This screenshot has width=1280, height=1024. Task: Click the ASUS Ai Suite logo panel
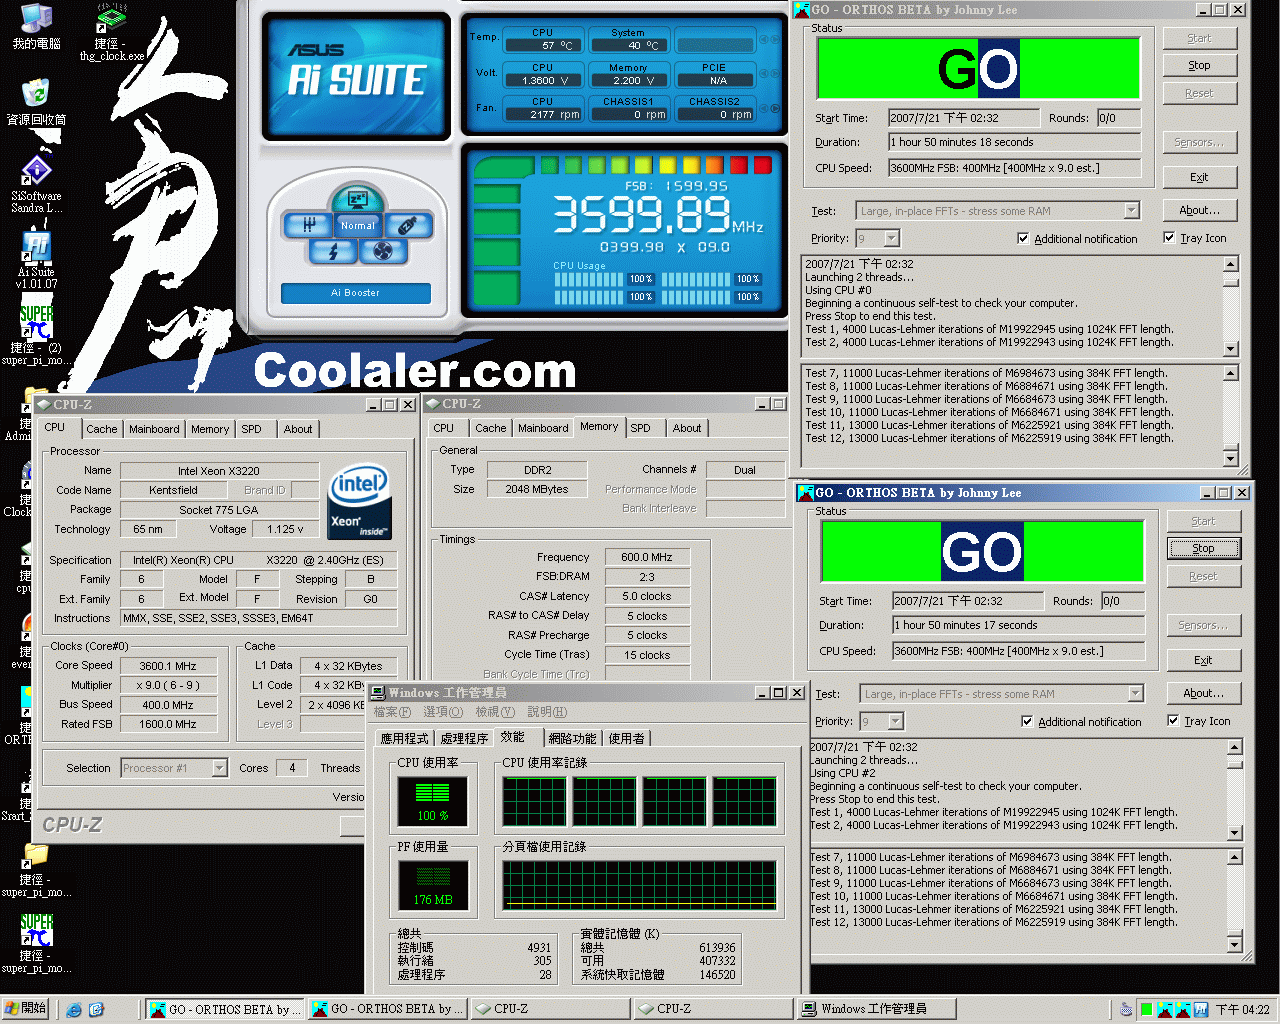coord(356,75)
